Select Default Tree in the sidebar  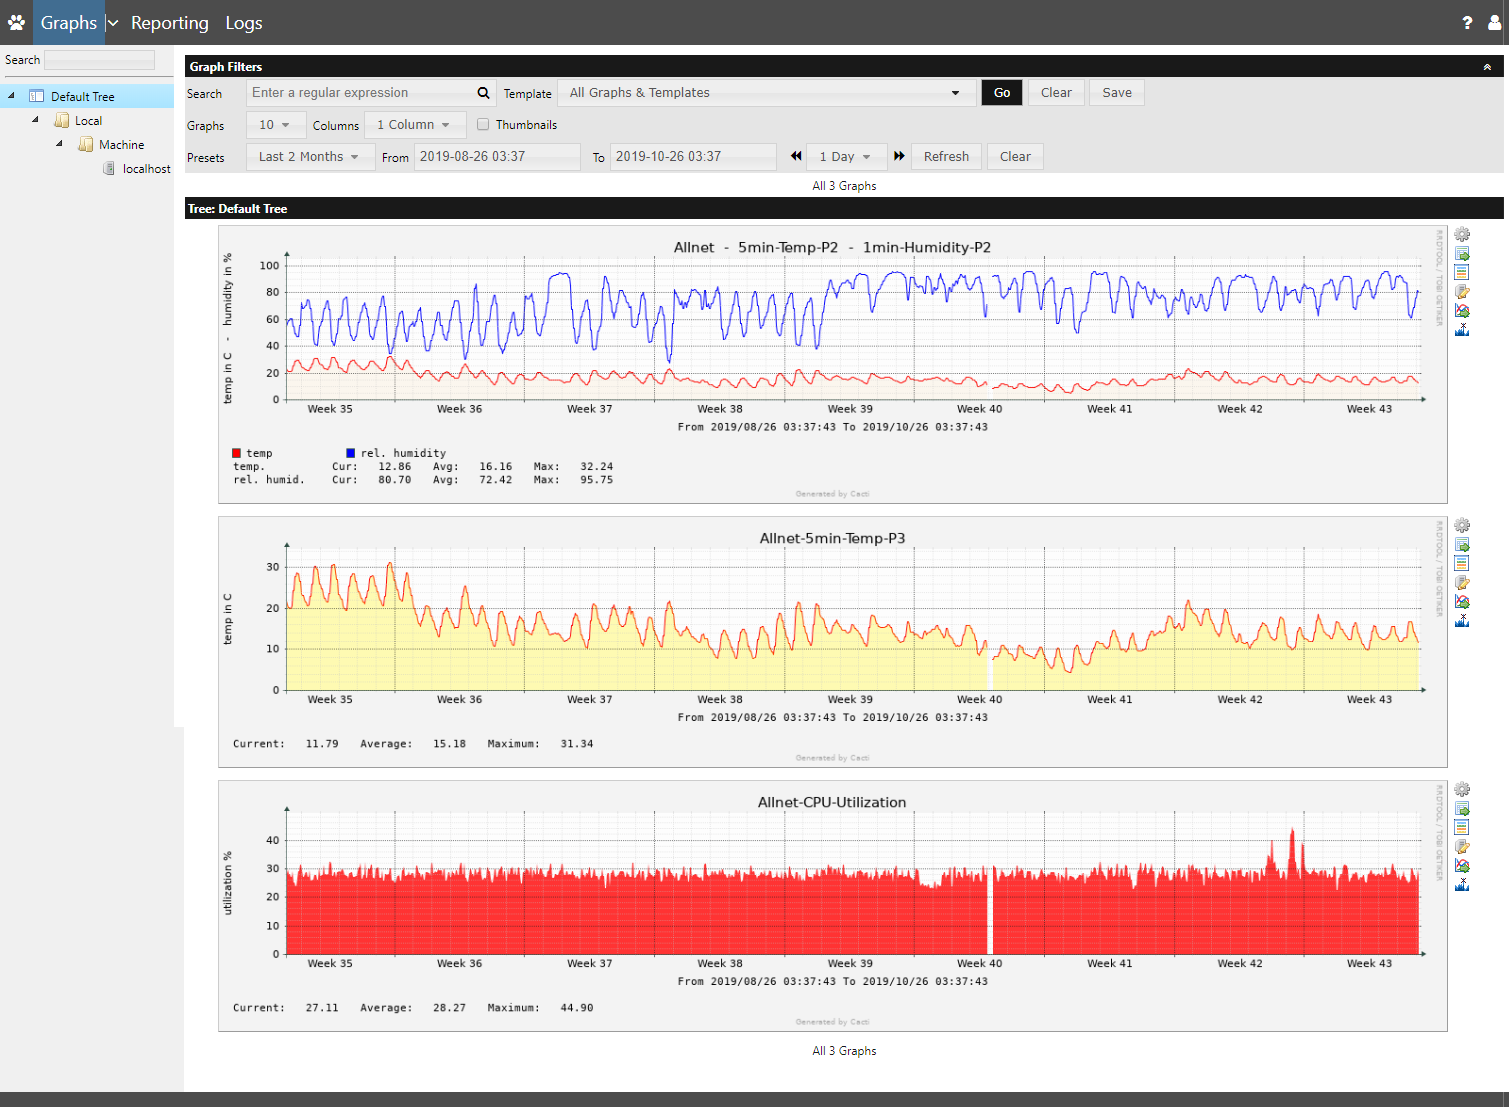tap(83, 96)
